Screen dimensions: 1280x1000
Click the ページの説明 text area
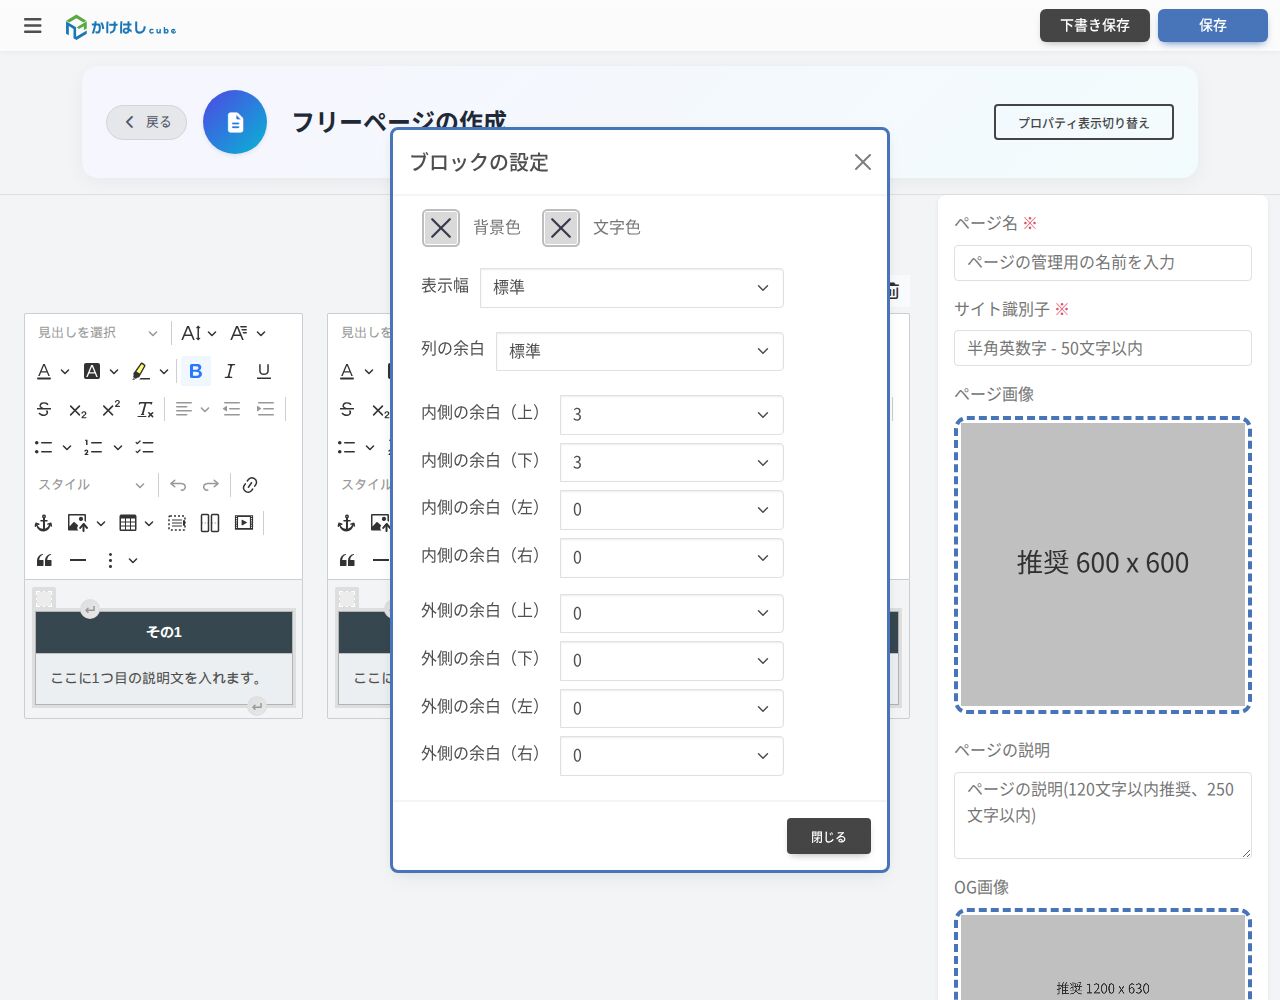pyautogui.click(x=1103, y=815)
